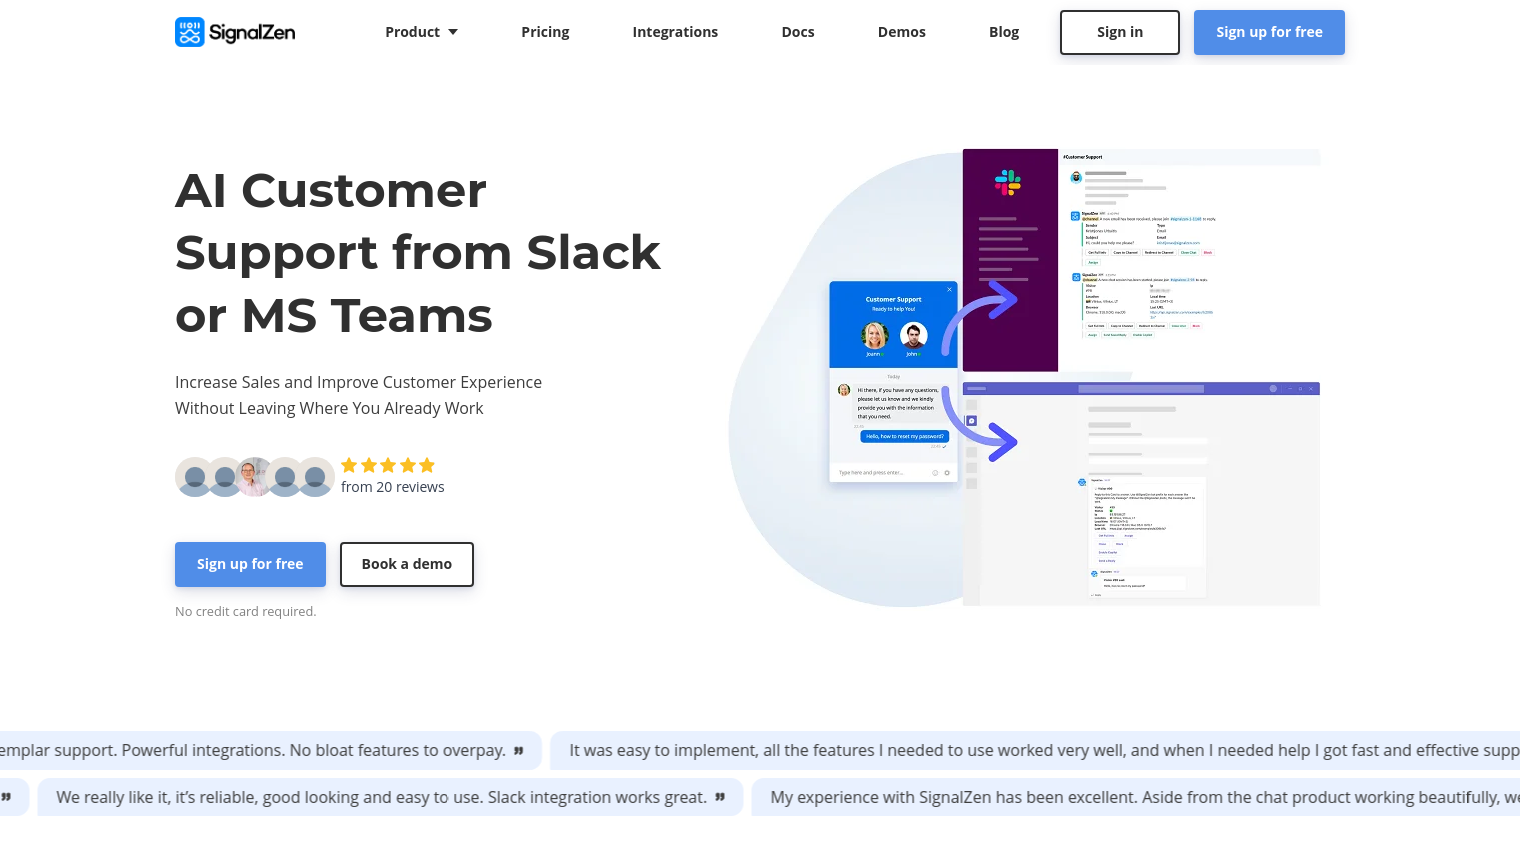Image resolution: width=1520 pixels, height=855 pixels.
Task: Click the testimonial 'It was easy to implement'
Action: point(1035,750)
